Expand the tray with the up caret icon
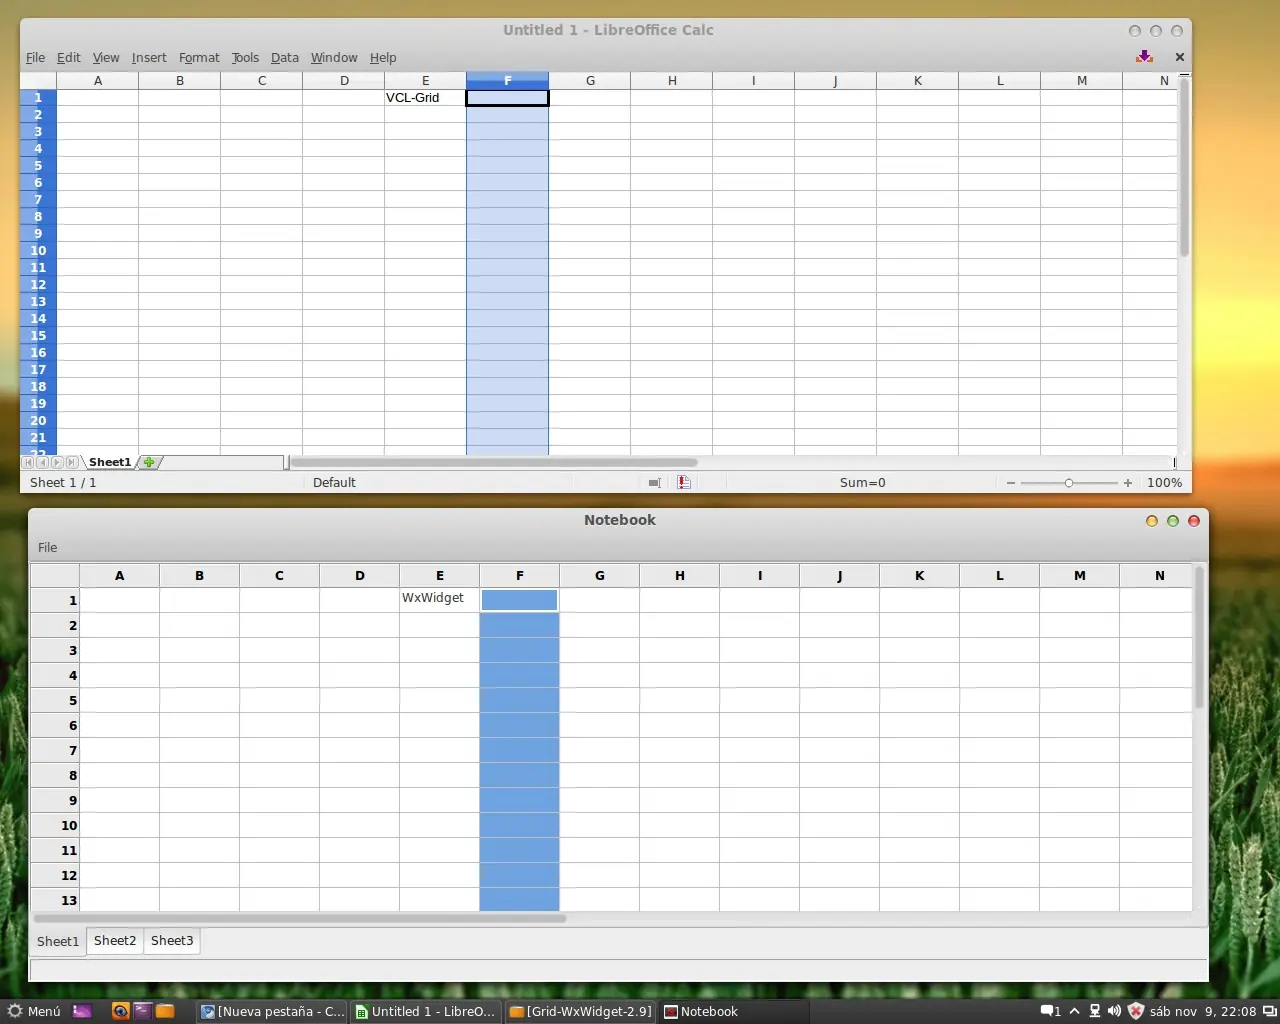The width and height of the screenshot is (1280, 1024). (x=1075, y=1011)
